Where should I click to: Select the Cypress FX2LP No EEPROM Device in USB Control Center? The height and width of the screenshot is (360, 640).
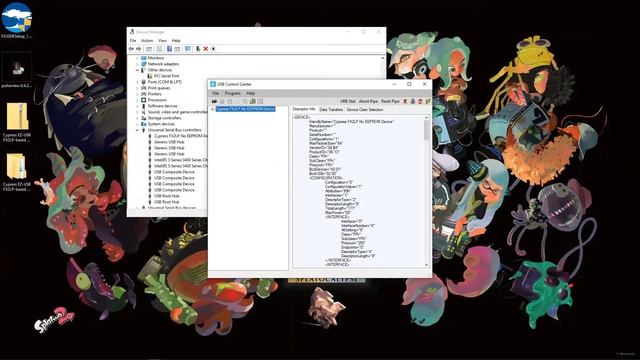(245, 109)
